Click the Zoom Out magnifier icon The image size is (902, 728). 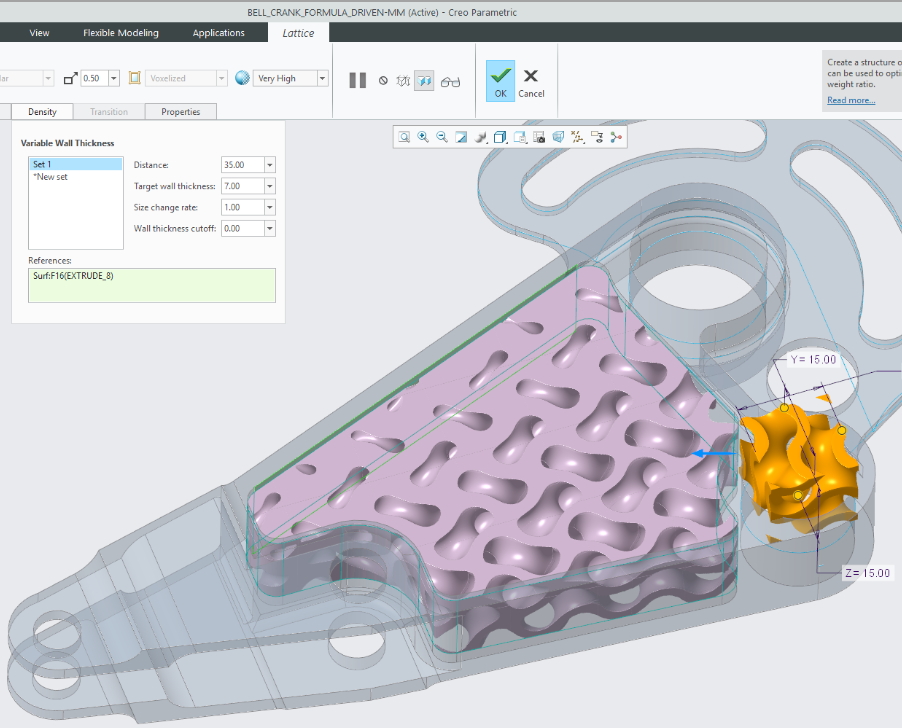(442, 137)
